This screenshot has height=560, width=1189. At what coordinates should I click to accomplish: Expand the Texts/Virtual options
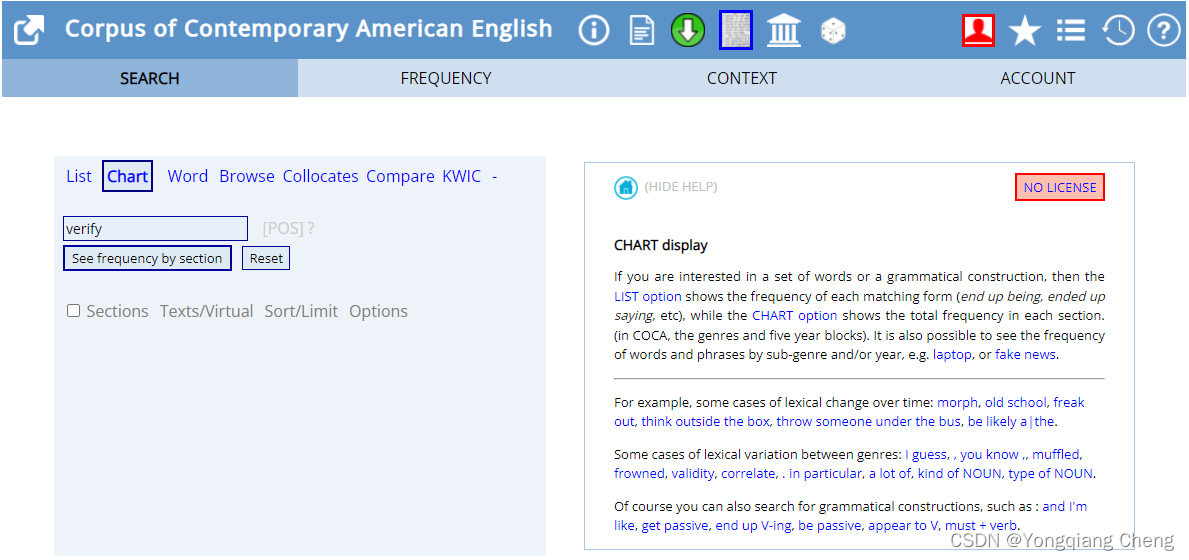[206, 311]
